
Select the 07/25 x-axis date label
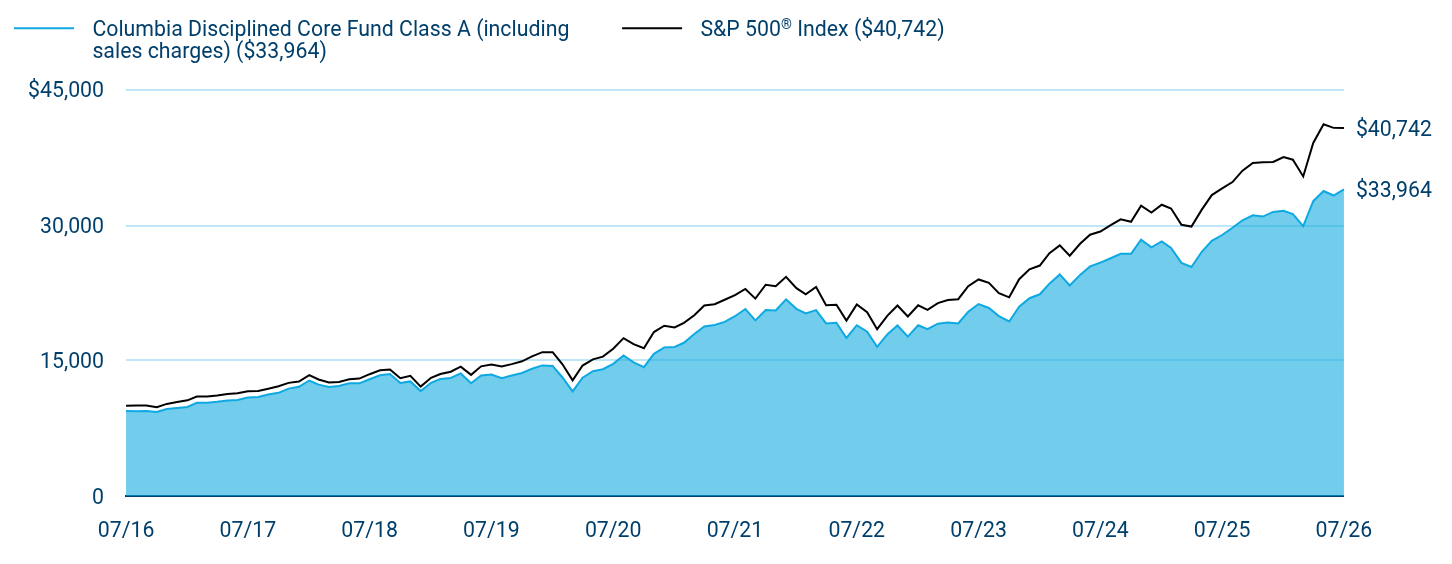coord(1222,531)
